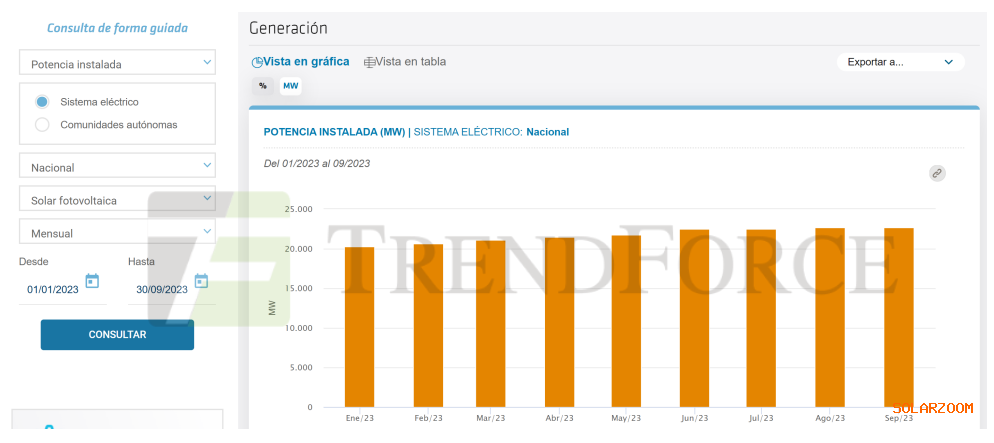Switch chart units to MW

[x=290, y=87]
